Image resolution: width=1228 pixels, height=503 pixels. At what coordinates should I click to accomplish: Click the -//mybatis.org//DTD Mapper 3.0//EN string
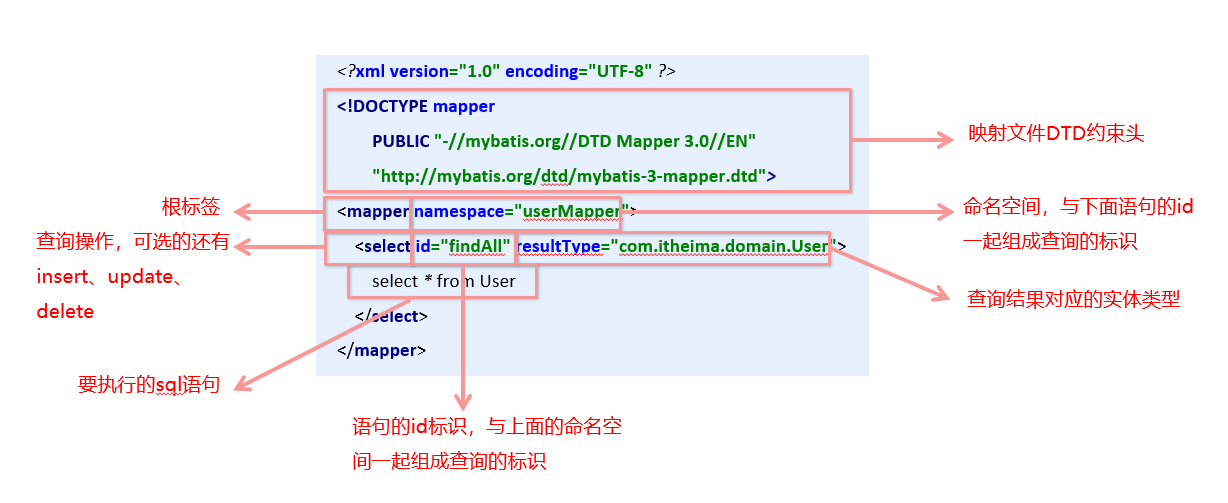(598, 141)
